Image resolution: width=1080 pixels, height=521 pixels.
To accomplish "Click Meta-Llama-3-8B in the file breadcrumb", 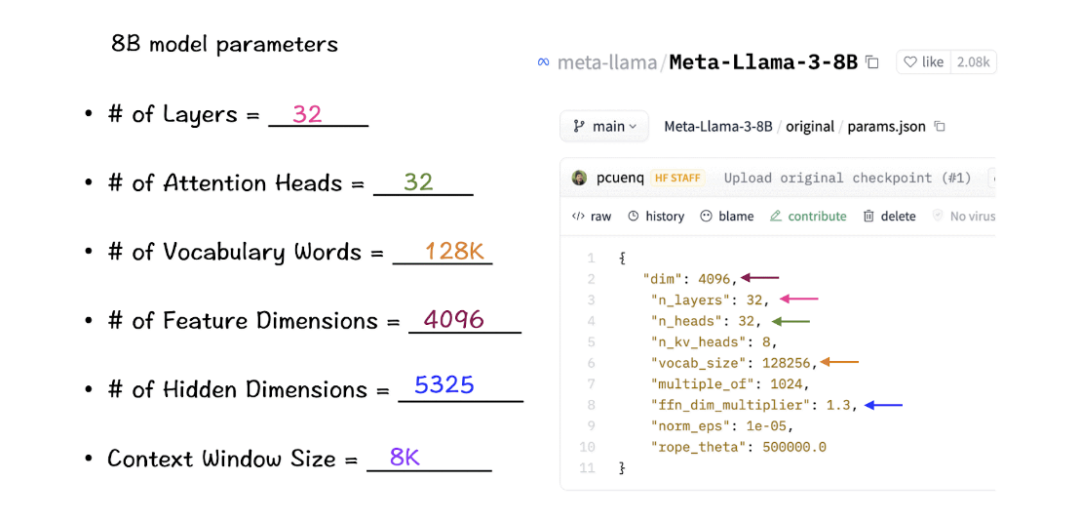I will click(x=717, y=127).
